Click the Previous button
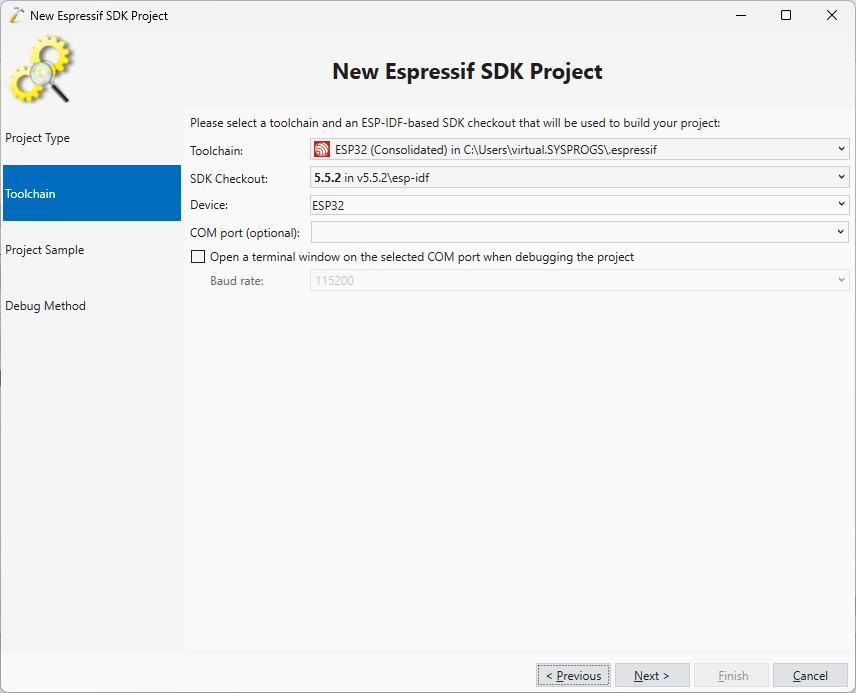Viewport: 856px width, 693px height. [573, 676]
